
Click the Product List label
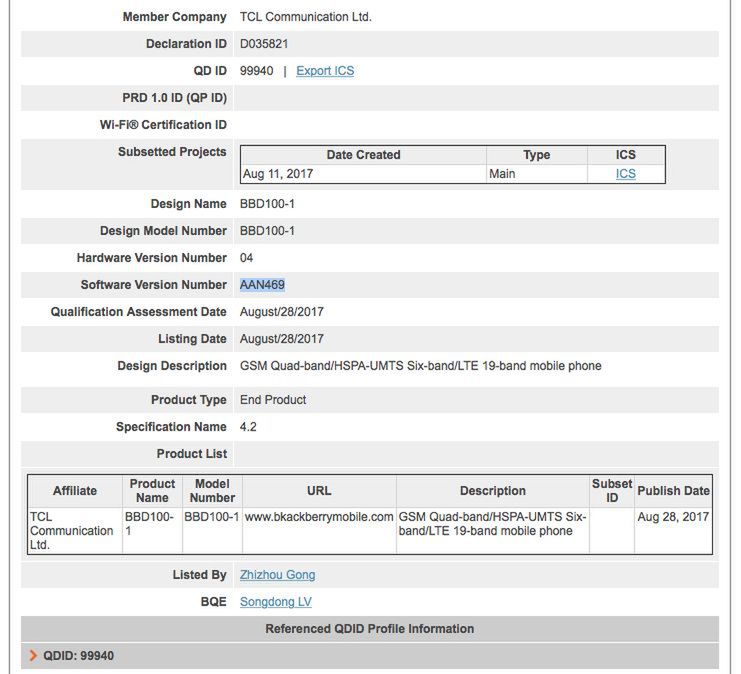coord(192,454)
